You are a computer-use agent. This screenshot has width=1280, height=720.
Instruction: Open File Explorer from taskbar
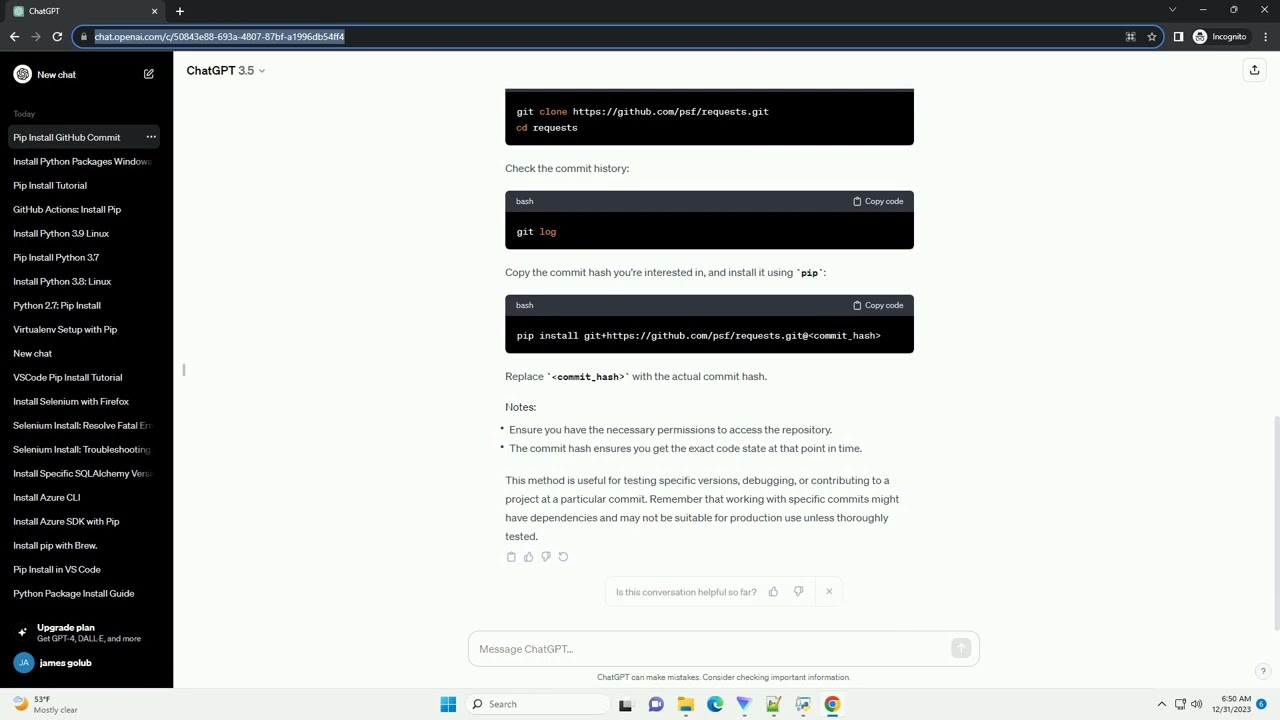coord(685,704)
